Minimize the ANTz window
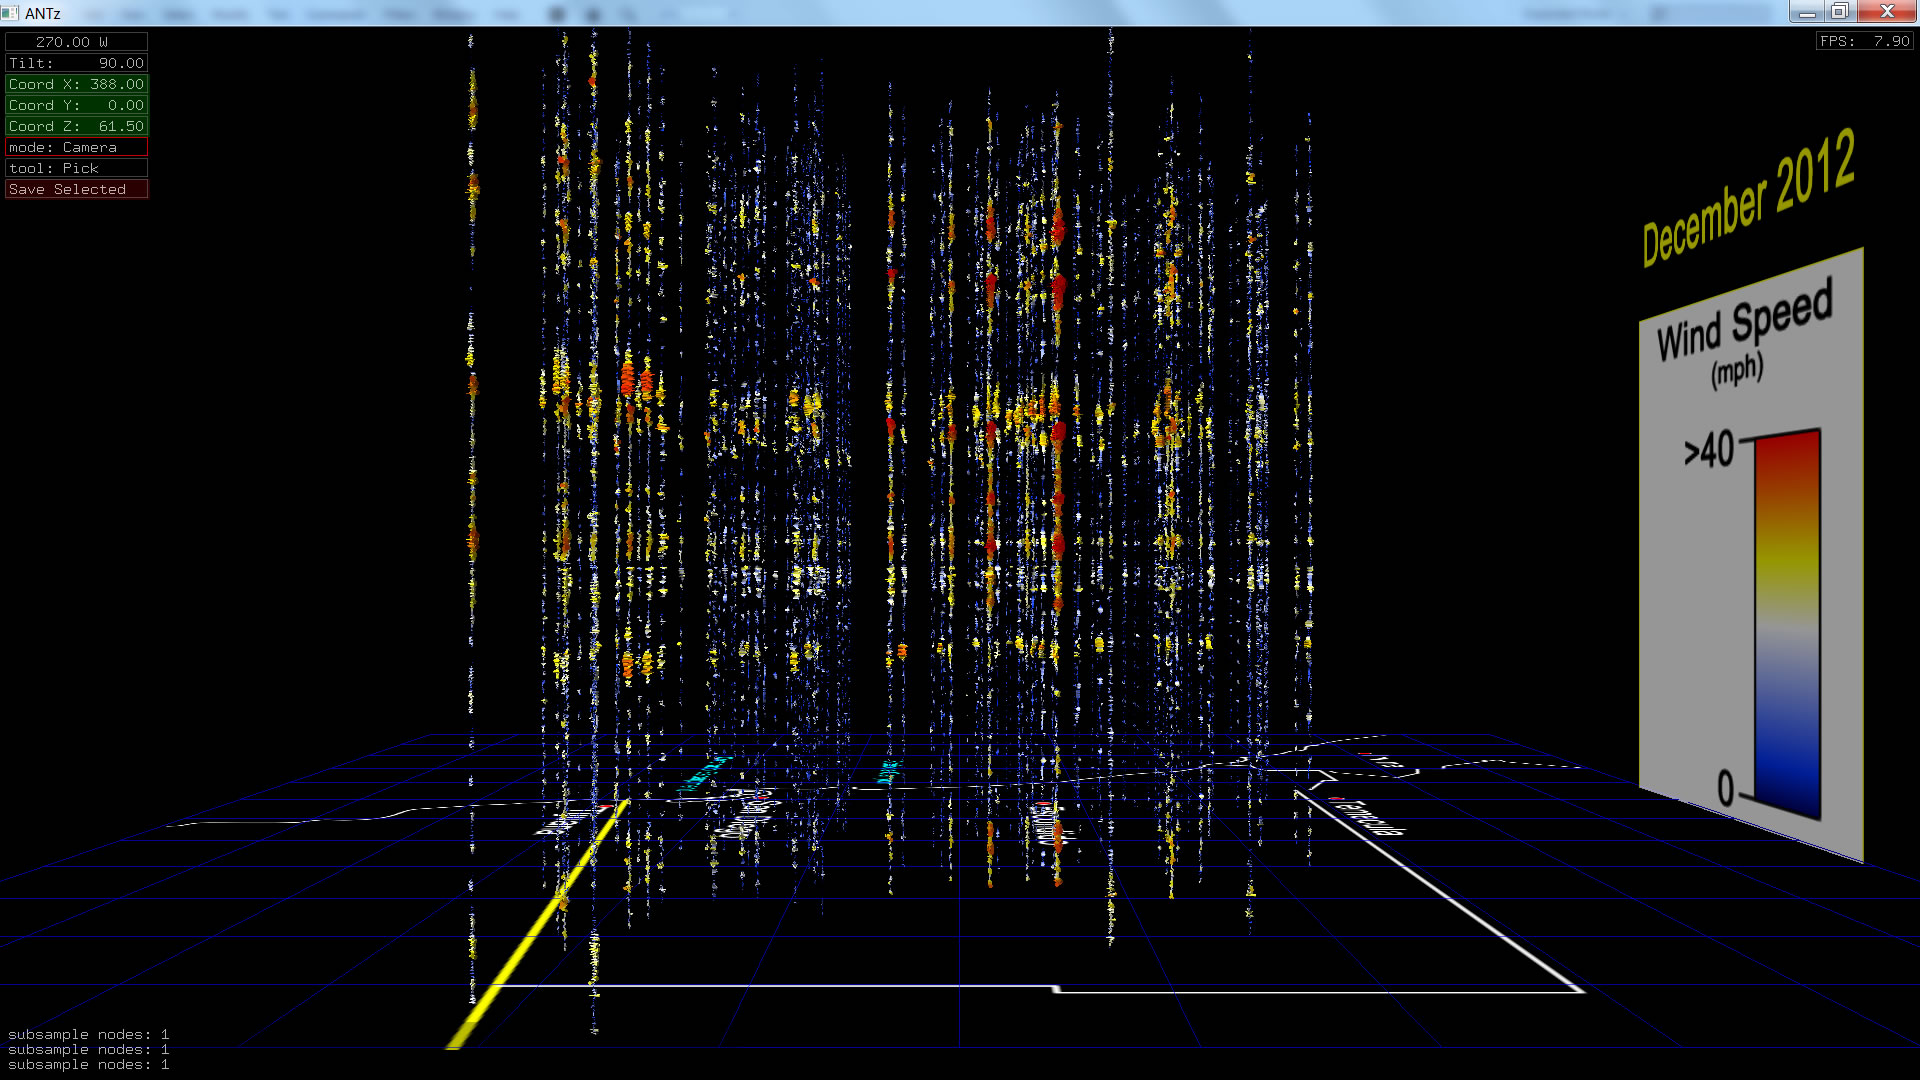Image resolution: width=1920 pixels, height=1080 pixels. [x=1806, y=12]
